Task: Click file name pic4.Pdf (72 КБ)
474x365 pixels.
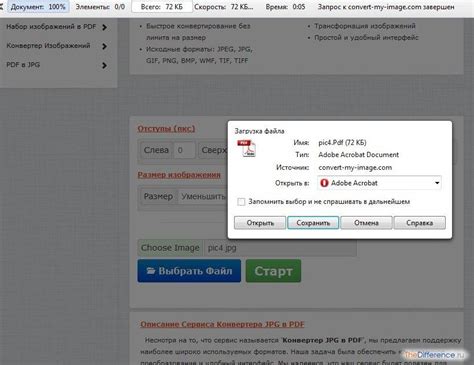Action: click(342, 143)
